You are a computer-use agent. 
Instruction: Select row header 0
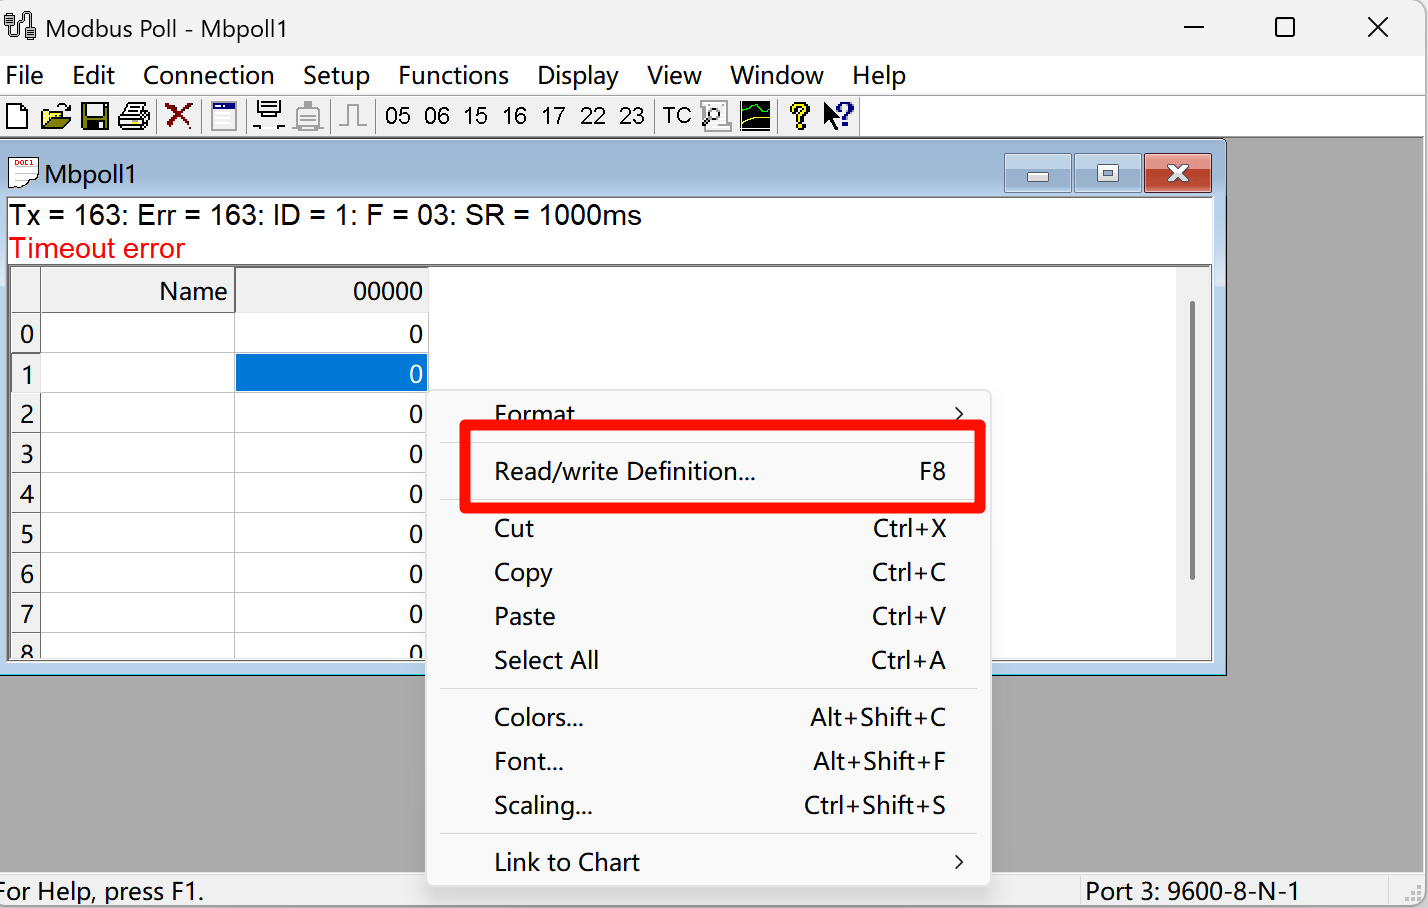pos(26,333)
